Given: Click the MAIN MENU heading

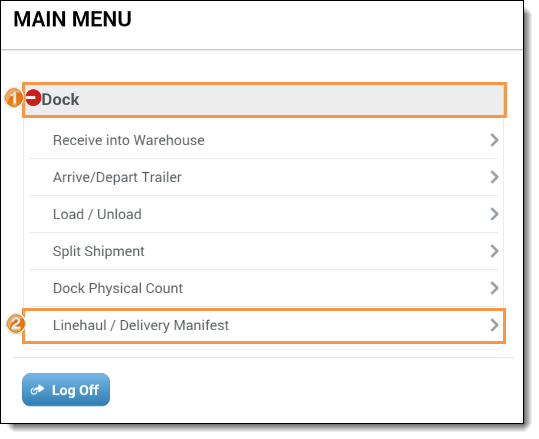Looking at the screenshot, I should point(73,19).
